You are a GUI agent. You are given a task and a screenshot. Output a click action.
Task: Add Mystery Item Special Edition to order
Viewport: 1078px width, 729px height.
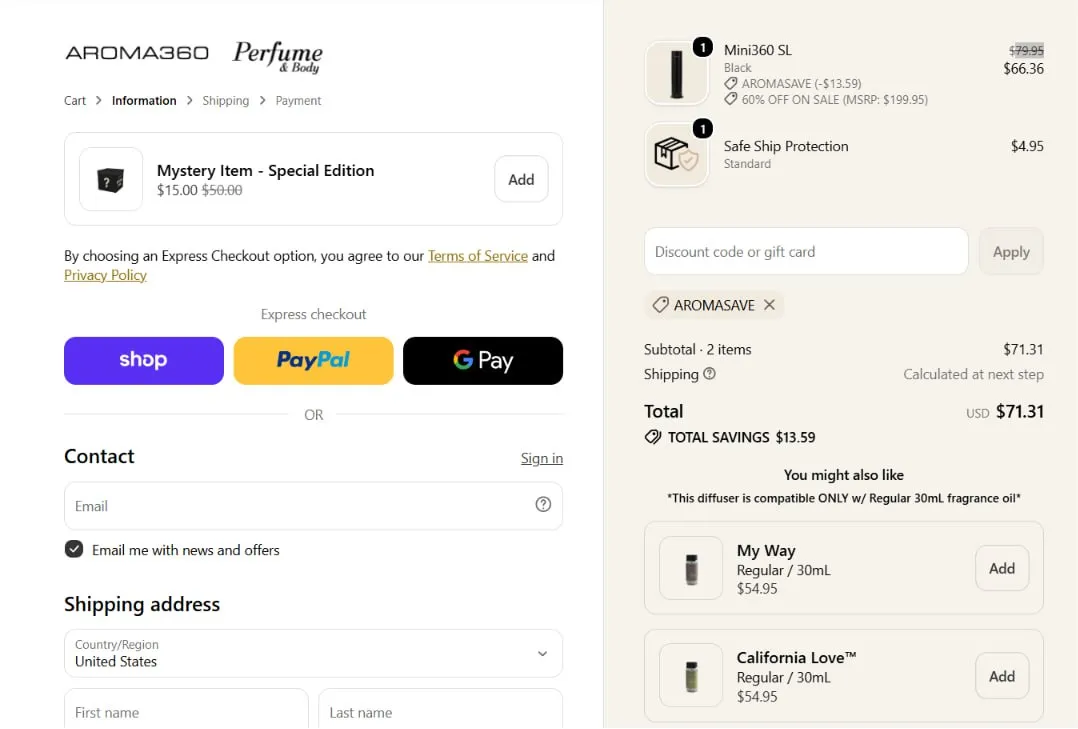(521, 179)
